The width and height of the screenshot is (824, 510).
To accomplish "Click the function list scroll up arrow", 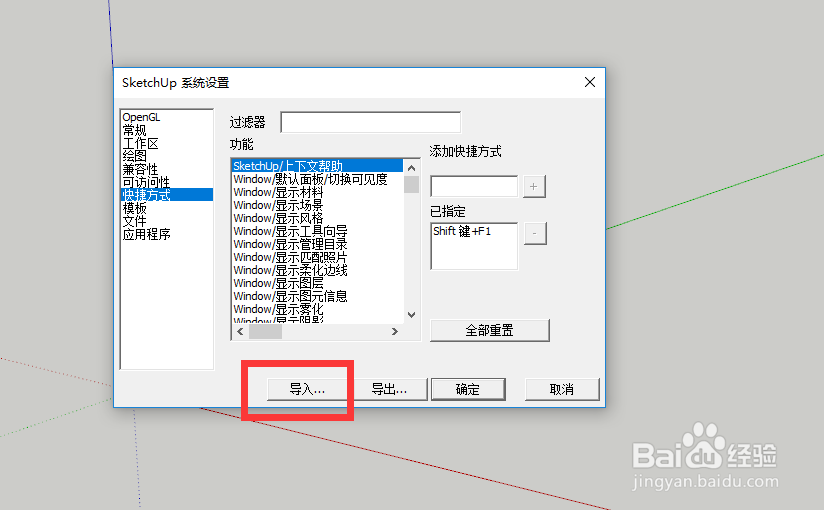I will [x=411, y=168].
